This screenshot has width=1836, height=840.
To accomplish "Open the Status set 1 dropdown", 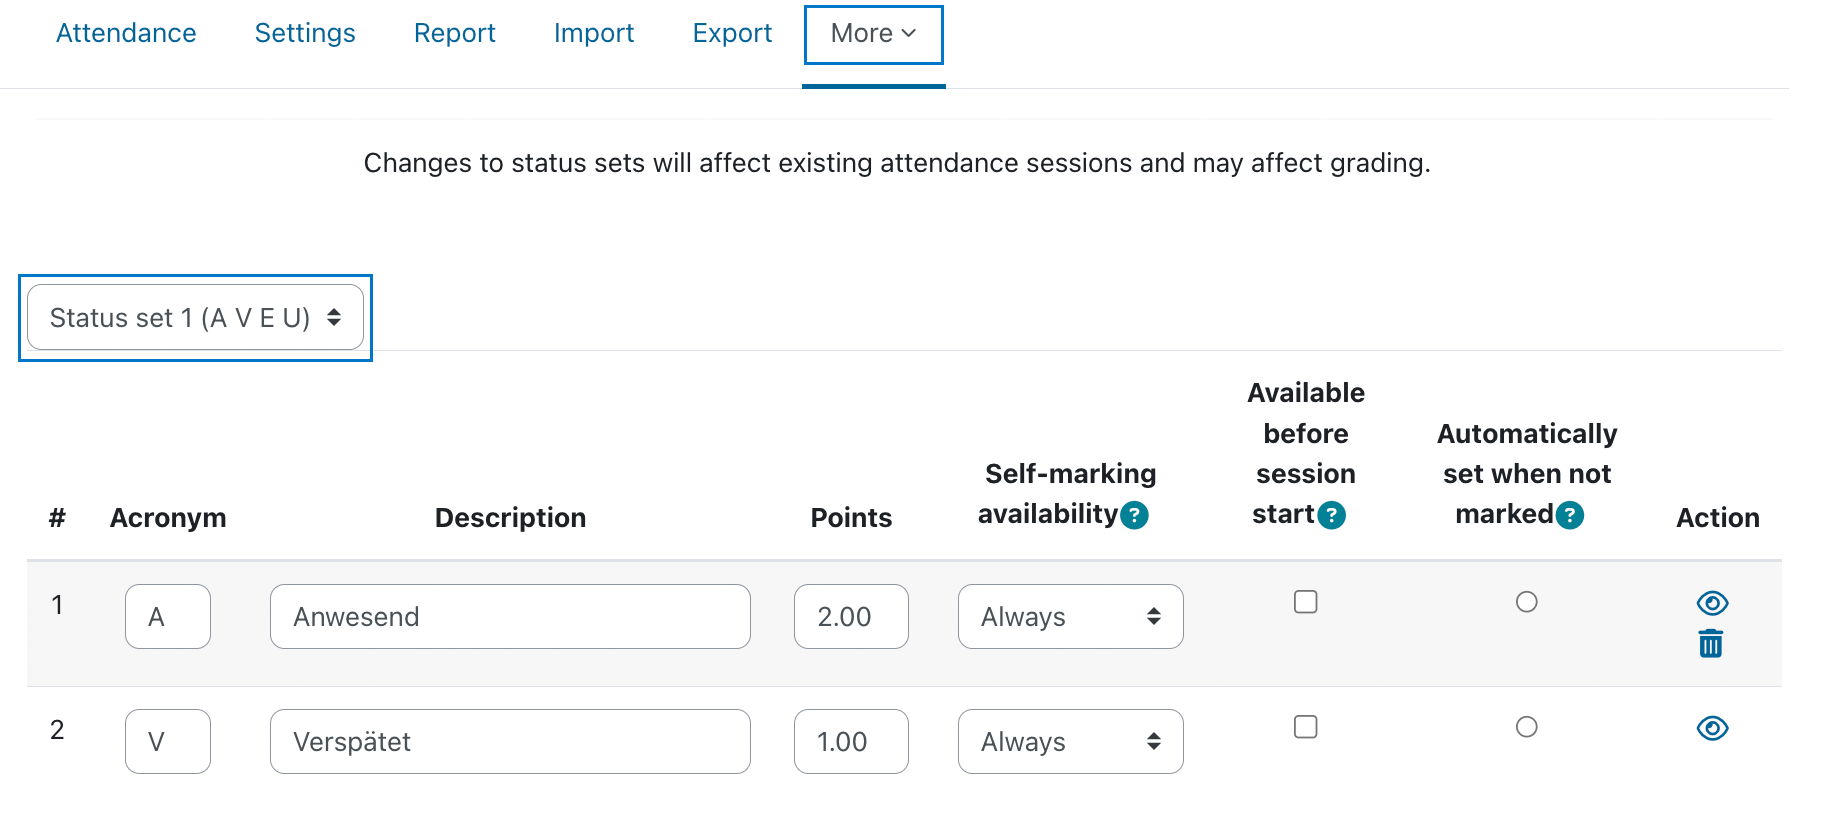I will click(x=195, y=317).
